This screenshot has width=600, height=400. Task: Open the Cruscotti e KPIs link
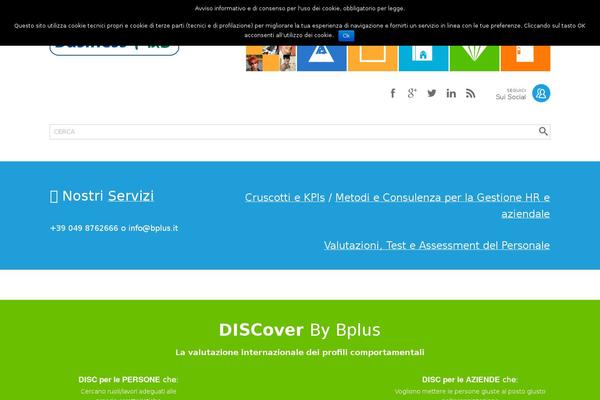[x=285, y=198]
